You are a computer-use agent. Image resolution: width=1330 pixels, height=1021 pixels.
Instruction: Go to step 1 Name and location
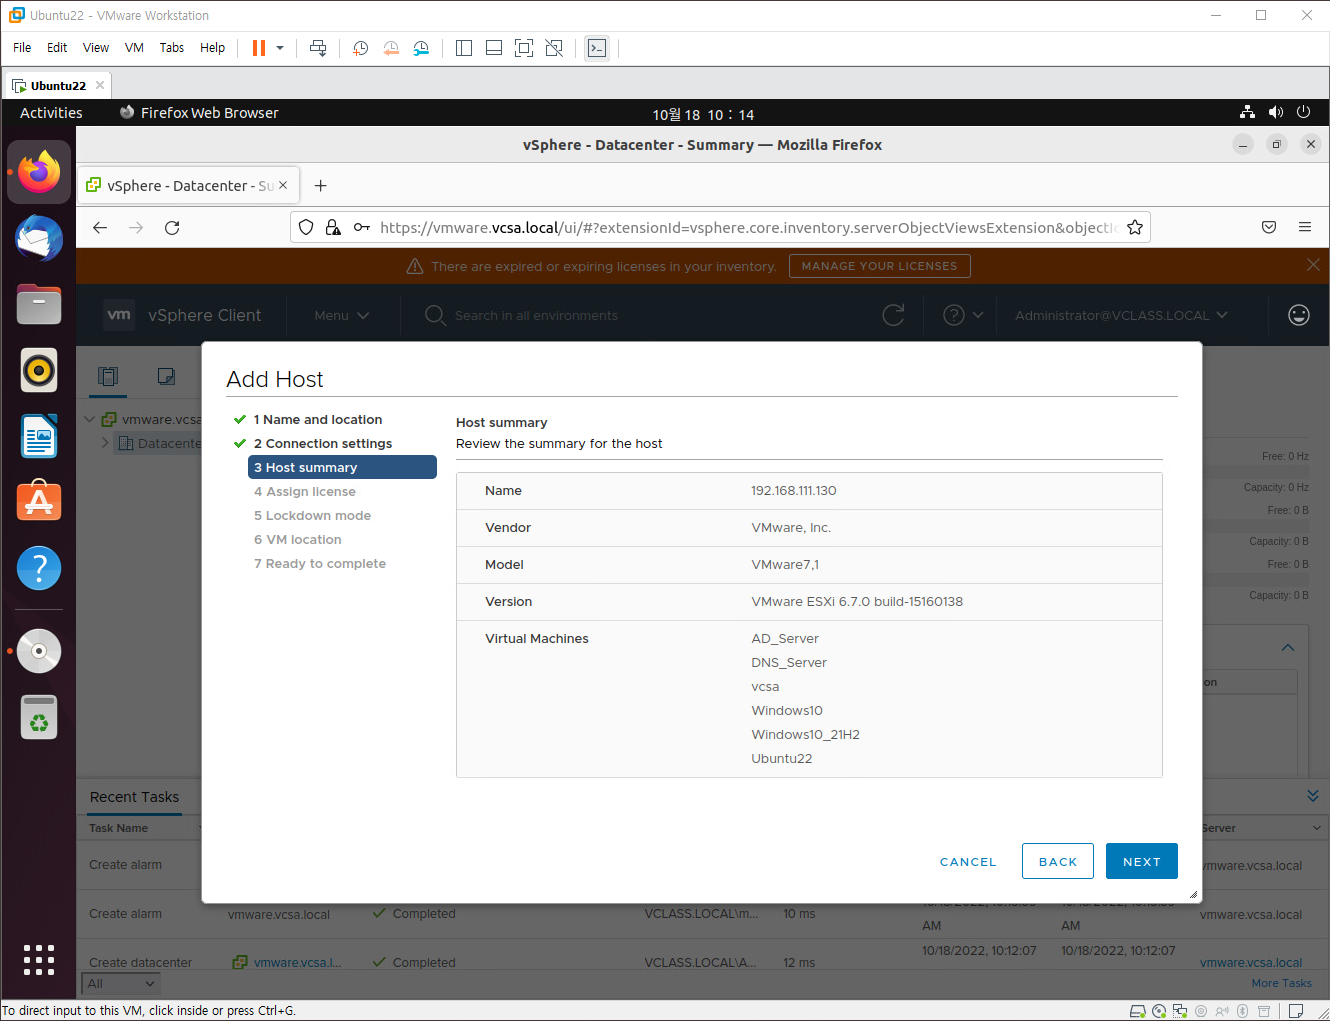[318, 419]
